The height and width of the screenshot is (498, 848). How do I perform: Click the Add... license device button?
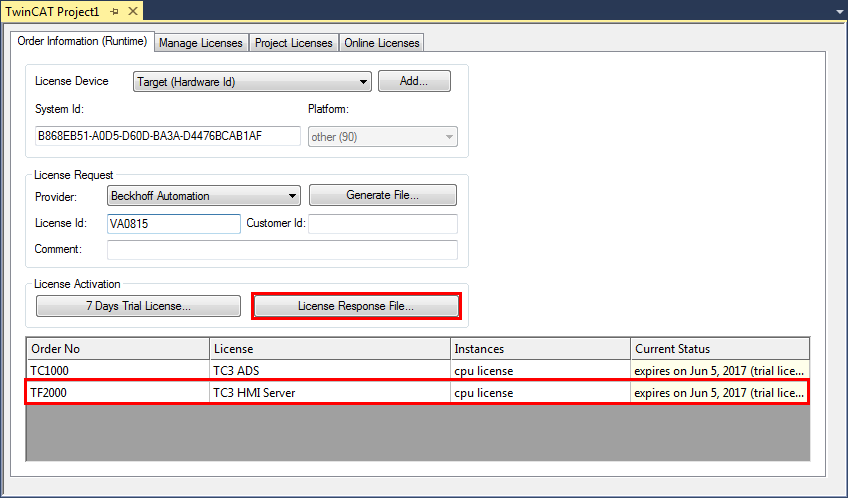(x=414, y=81)
